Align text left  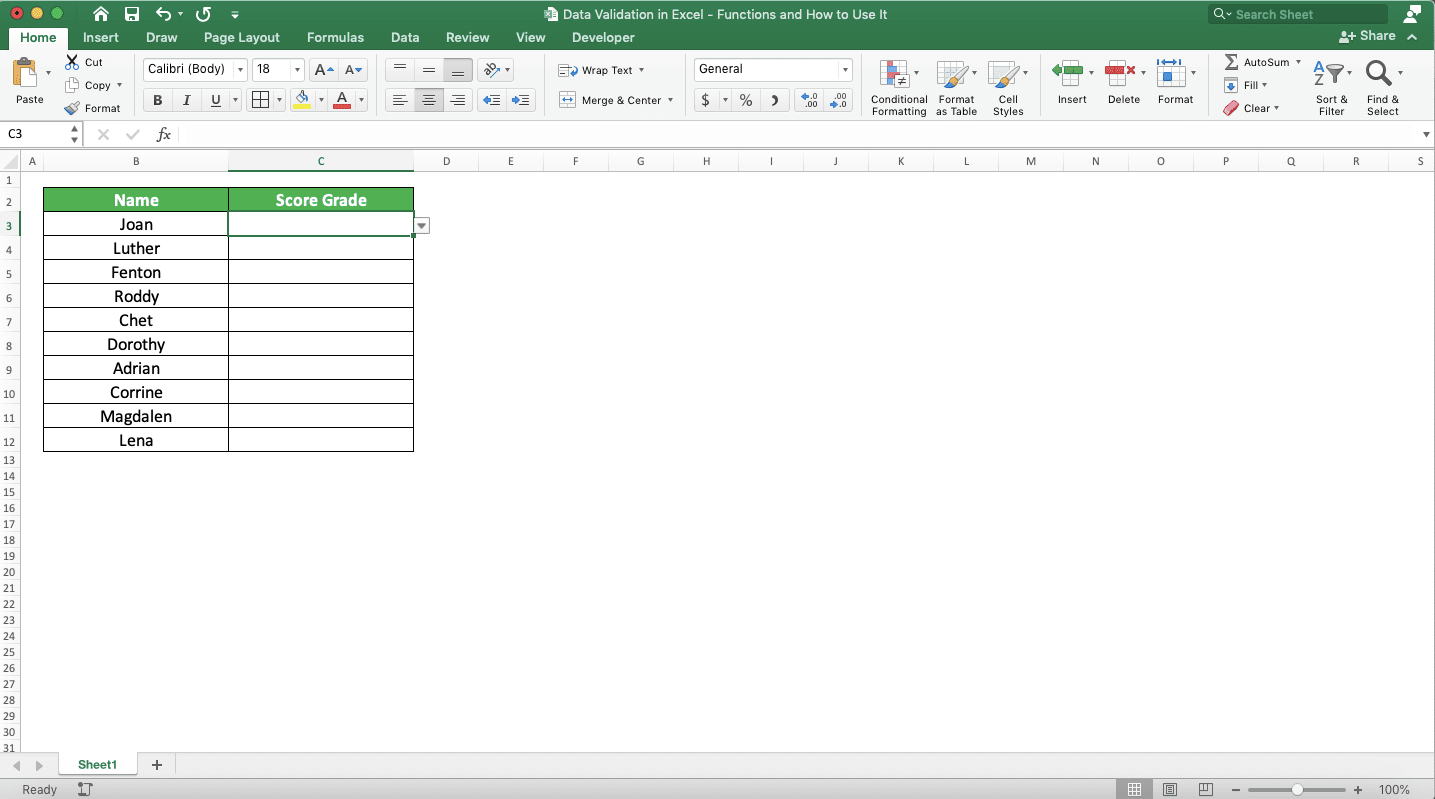[x=400, y=100]
